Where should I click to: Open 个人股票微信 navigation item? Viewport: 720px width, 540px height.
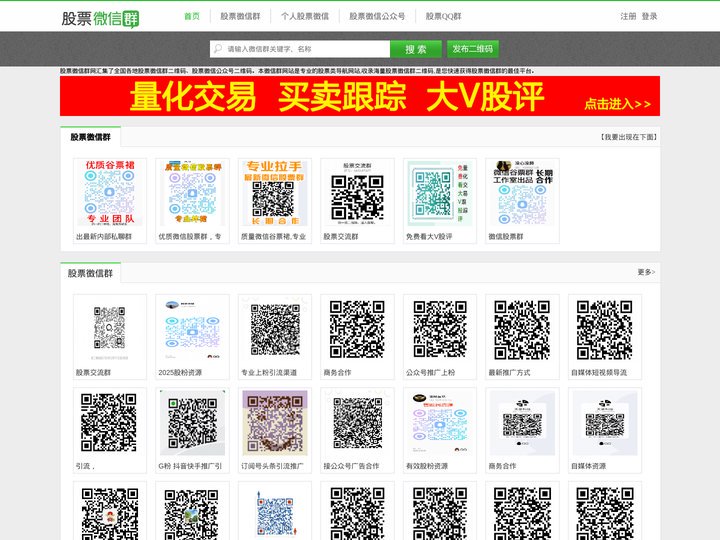click(x=305, y=16)
